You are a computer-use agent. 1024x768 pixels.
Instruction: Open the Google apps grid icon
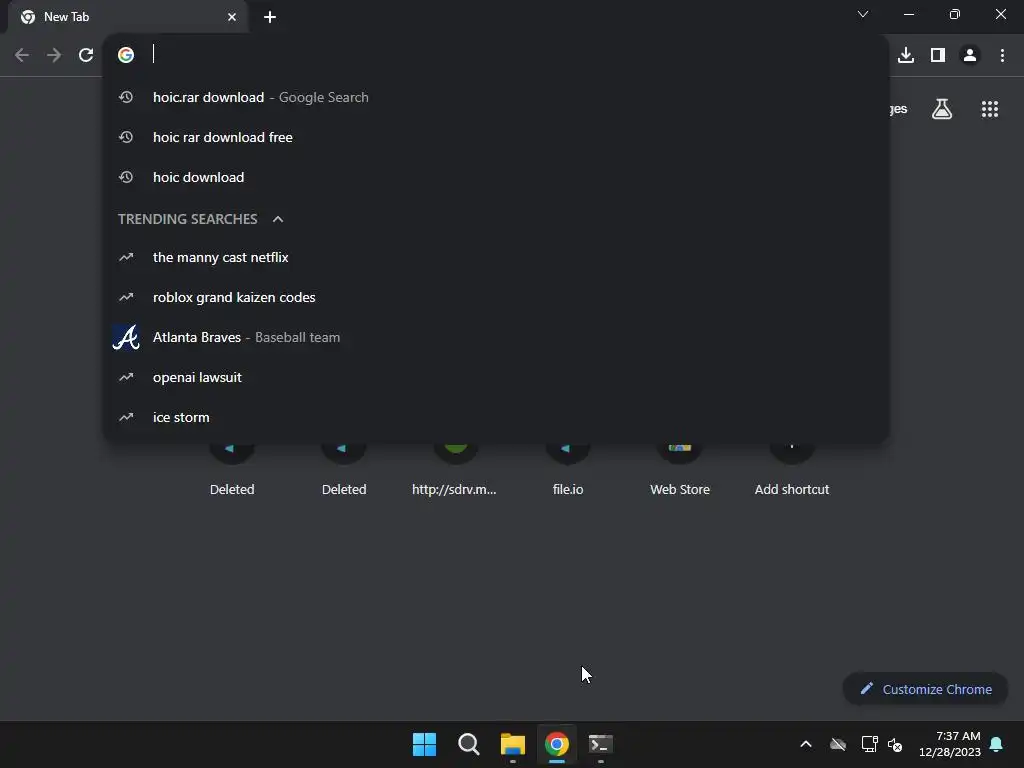(x=990, y=109)
